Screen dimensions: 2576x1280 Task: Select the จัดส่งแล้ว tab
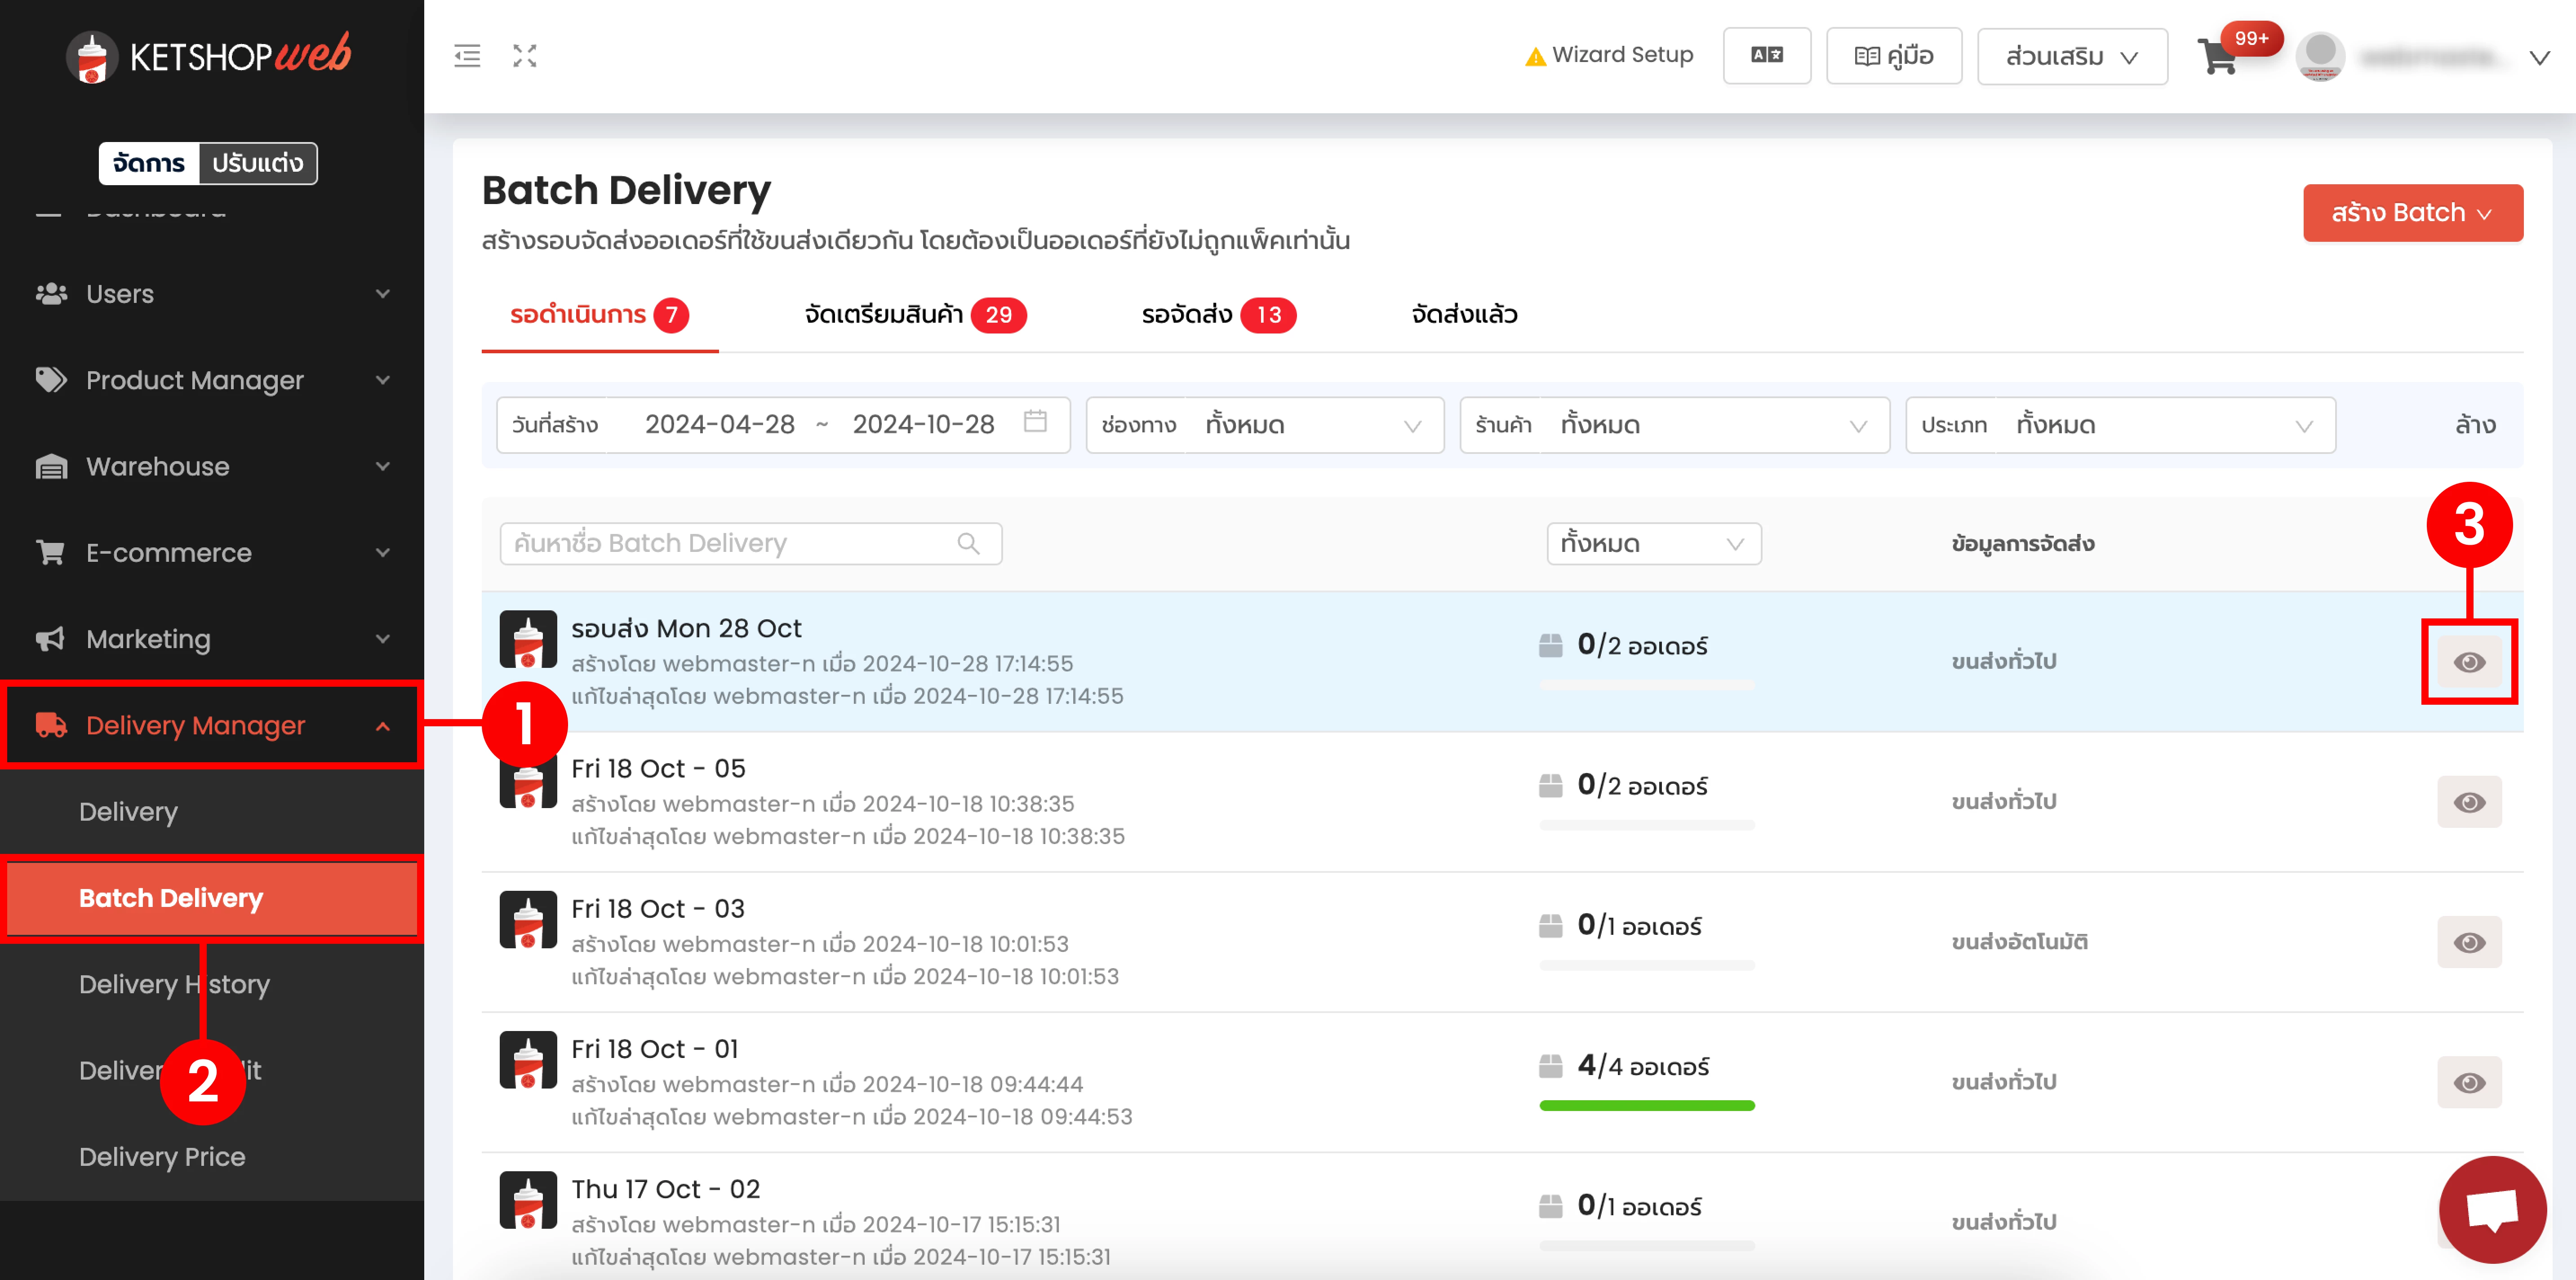[1464, 315]
